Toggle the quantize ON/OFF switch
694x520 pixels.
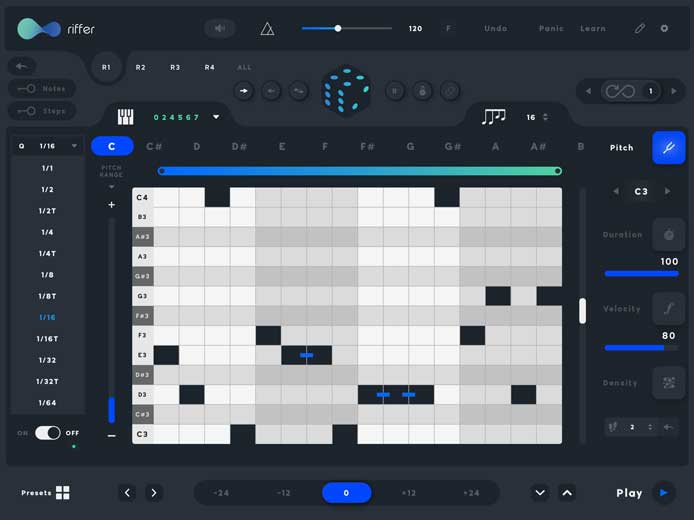coord(48,433)
